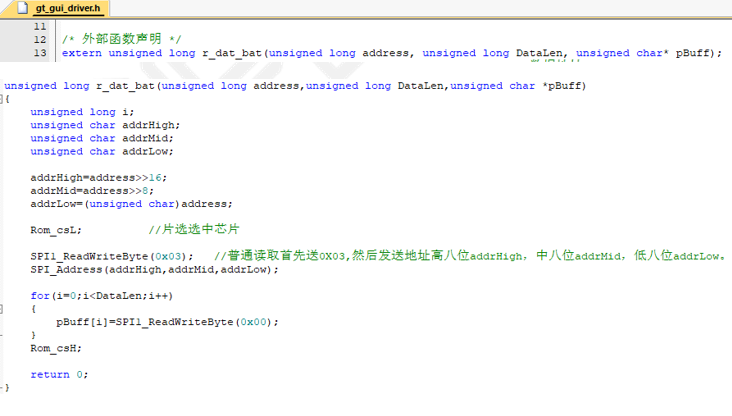Click the 'SPI1_ReadWriteByte(0x03);' call
Screen dimensions: 732x416
pos(112,256)
